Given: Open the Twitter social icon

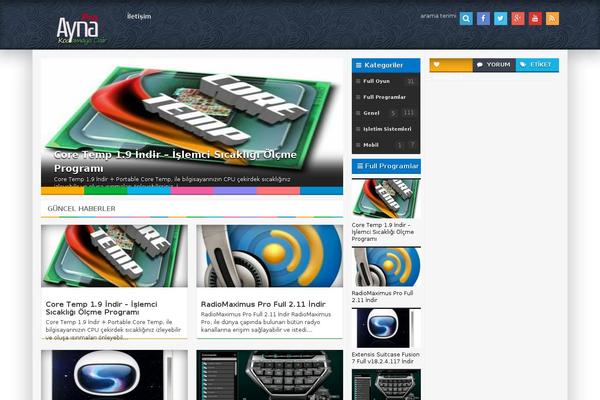Looking at the screenshot, I should (x=500, y=18).
